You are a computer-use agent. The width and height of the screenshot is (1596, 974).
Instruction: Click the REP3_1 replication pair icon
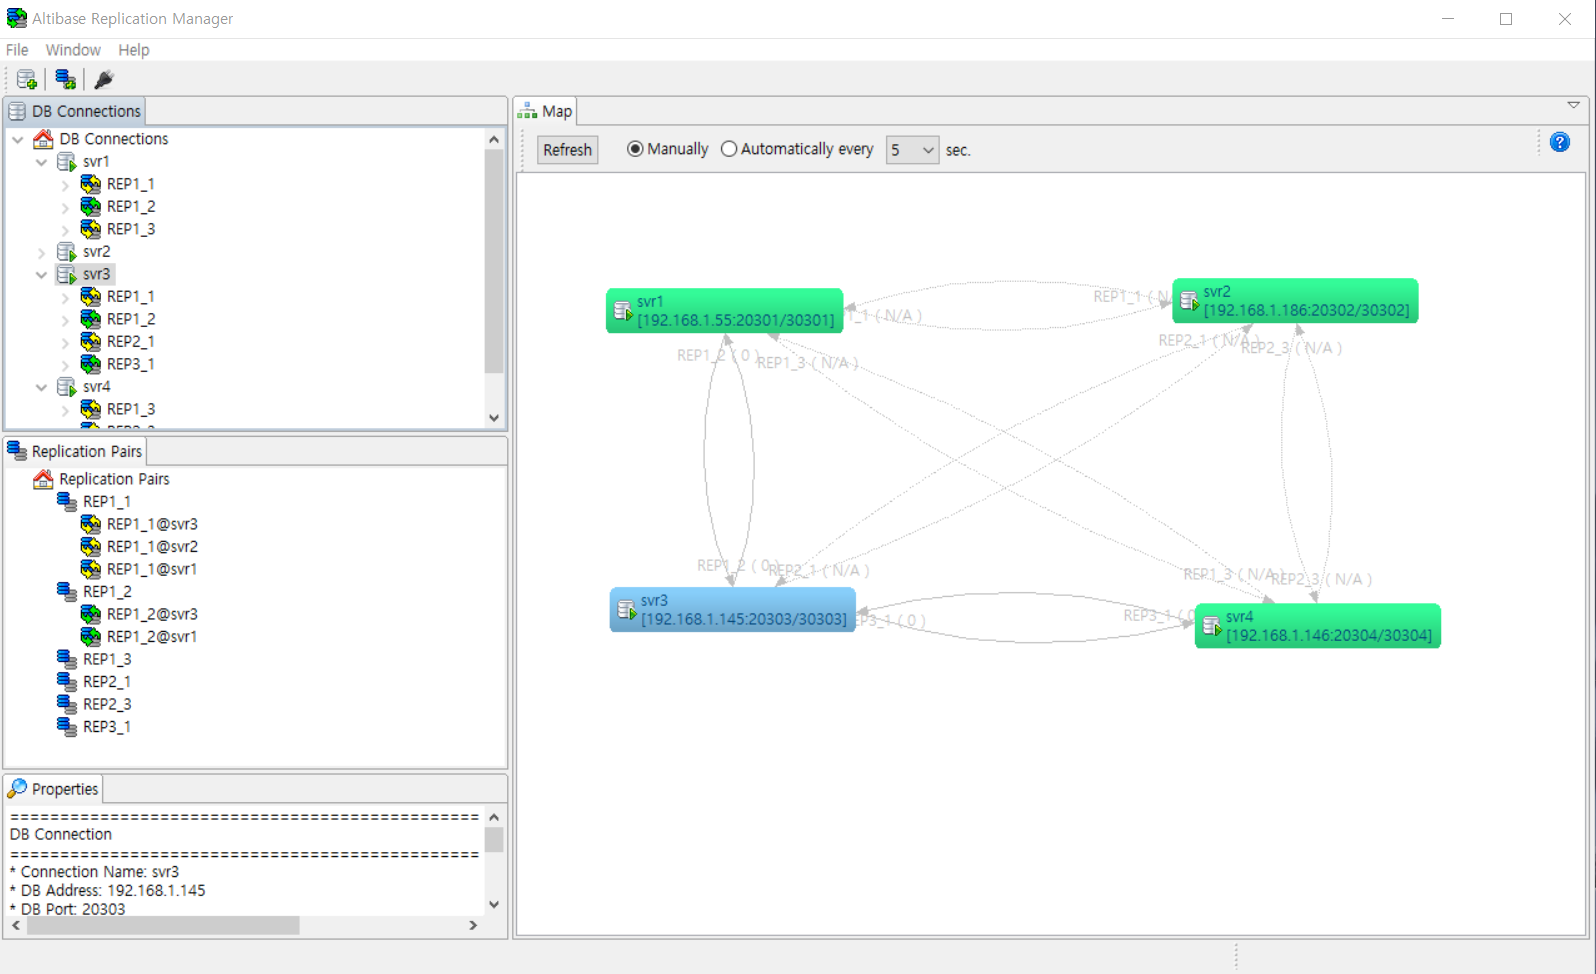point(67,726)
